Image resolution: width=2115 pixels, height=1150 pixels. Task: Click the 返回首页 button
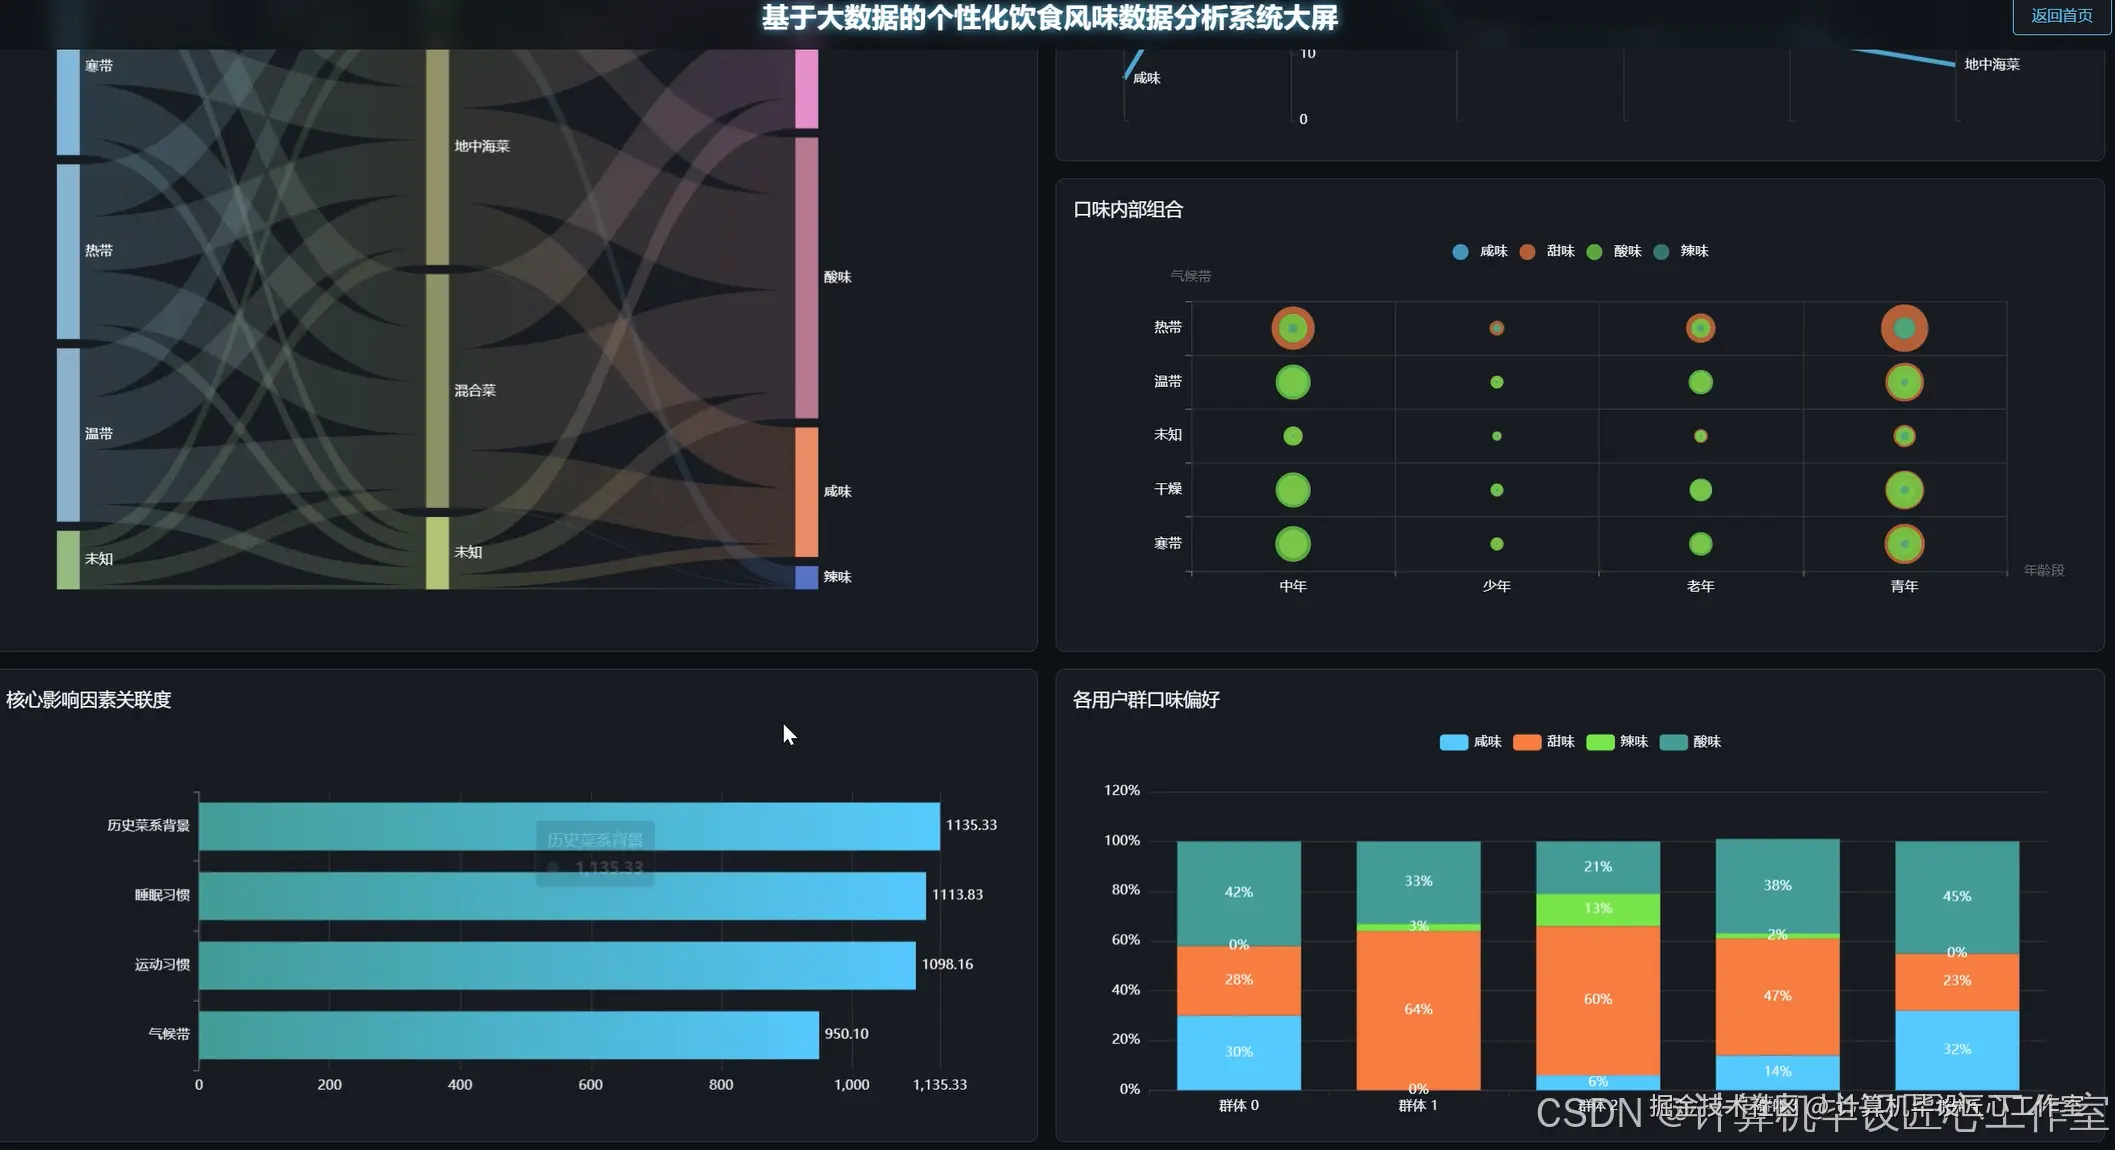click(2060, 16)
